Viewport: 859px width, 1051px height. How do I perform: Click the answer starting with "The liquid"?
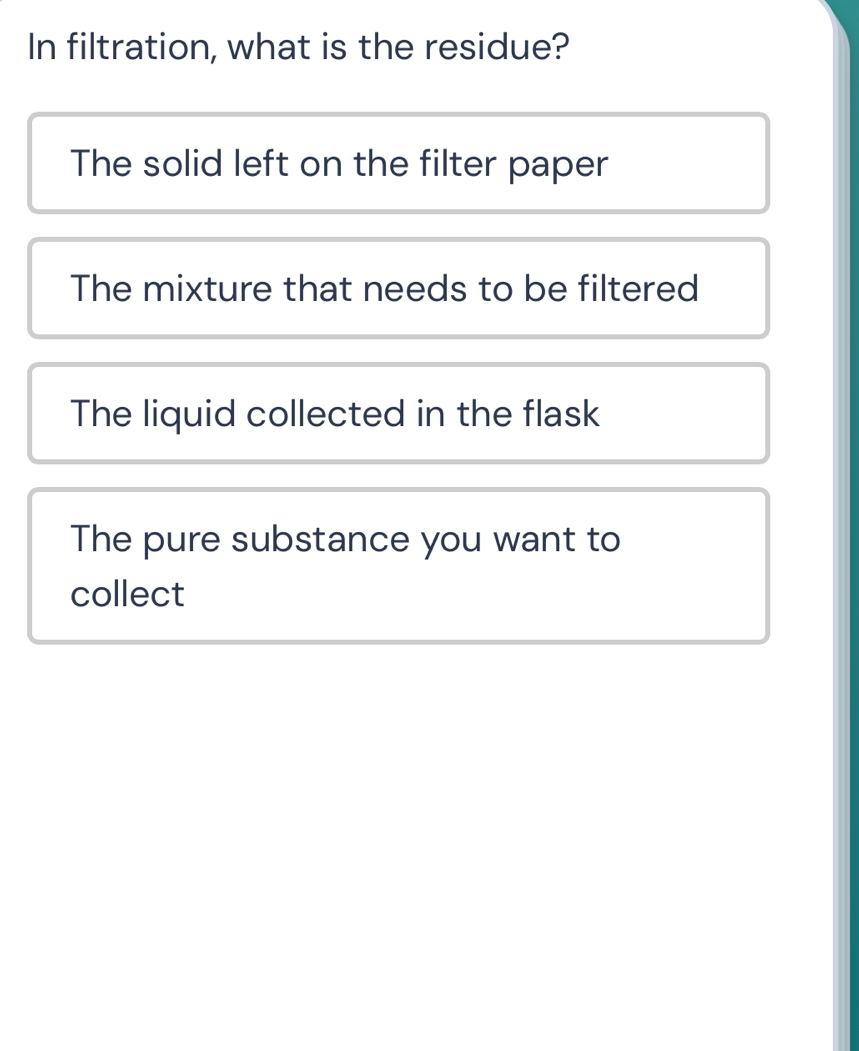coord(399,413)
